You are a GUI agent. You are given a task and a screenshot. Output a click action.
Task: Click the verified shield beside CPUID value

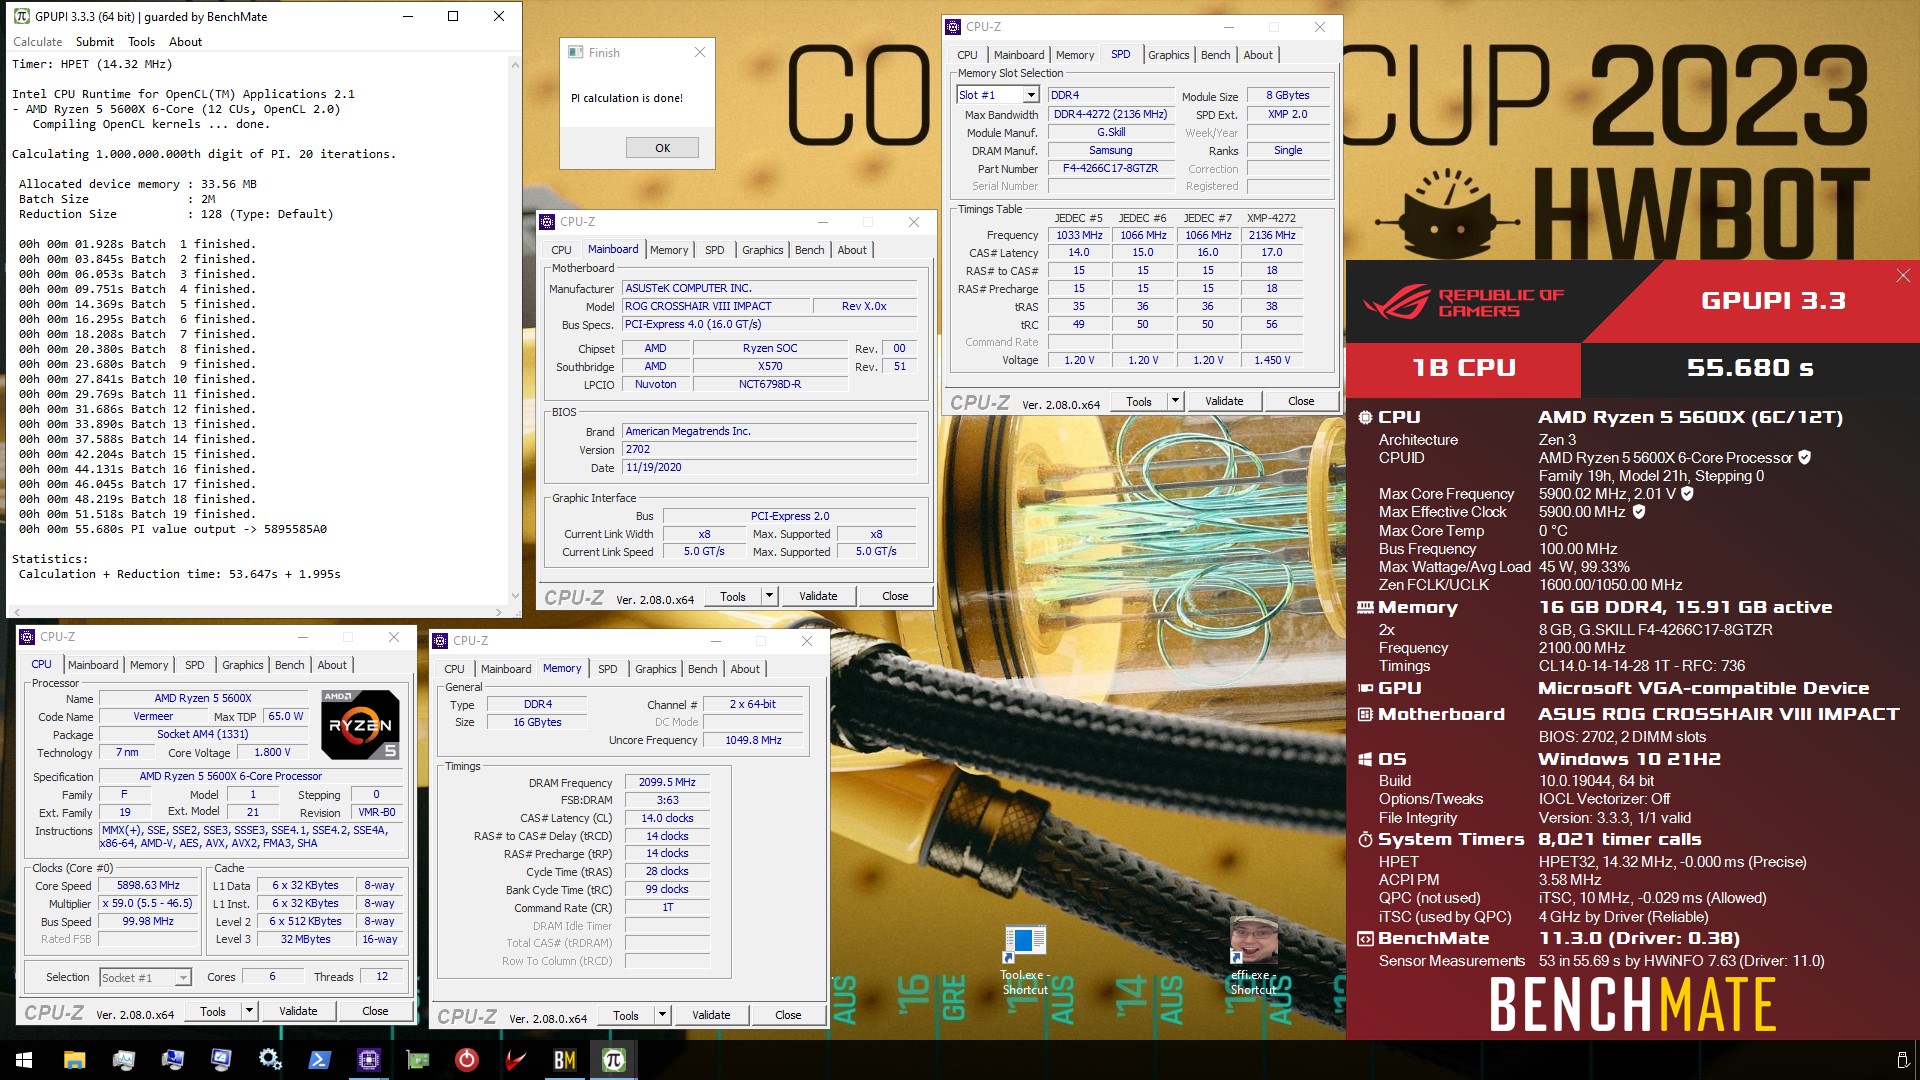[1805, 458]
